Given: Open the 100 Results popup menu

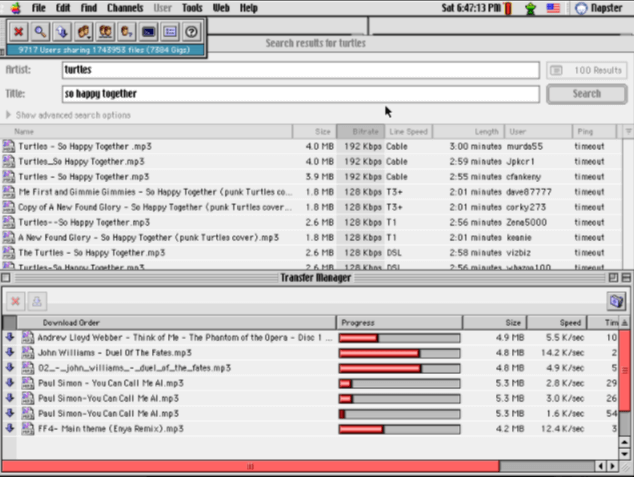Looking at the screenshot, I should pyautogui.click(x=586, y=70).
